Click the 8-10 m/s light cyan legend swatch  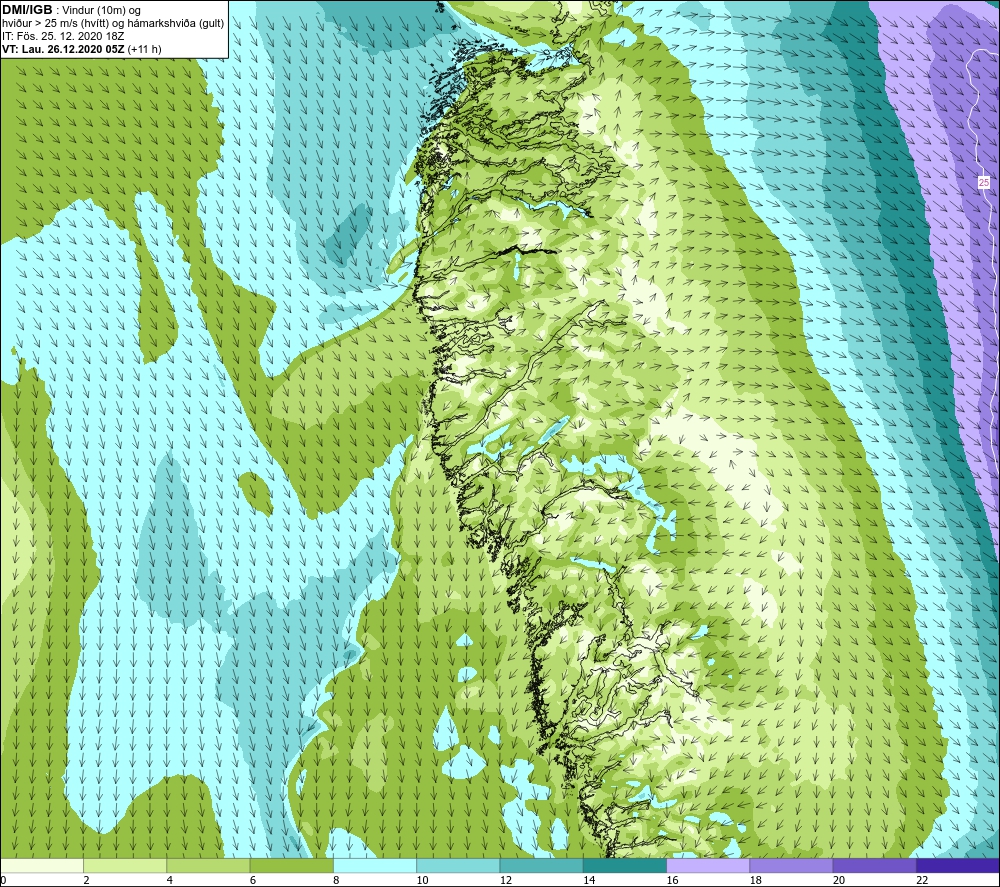pyautogui.click(x=375, y=865)
